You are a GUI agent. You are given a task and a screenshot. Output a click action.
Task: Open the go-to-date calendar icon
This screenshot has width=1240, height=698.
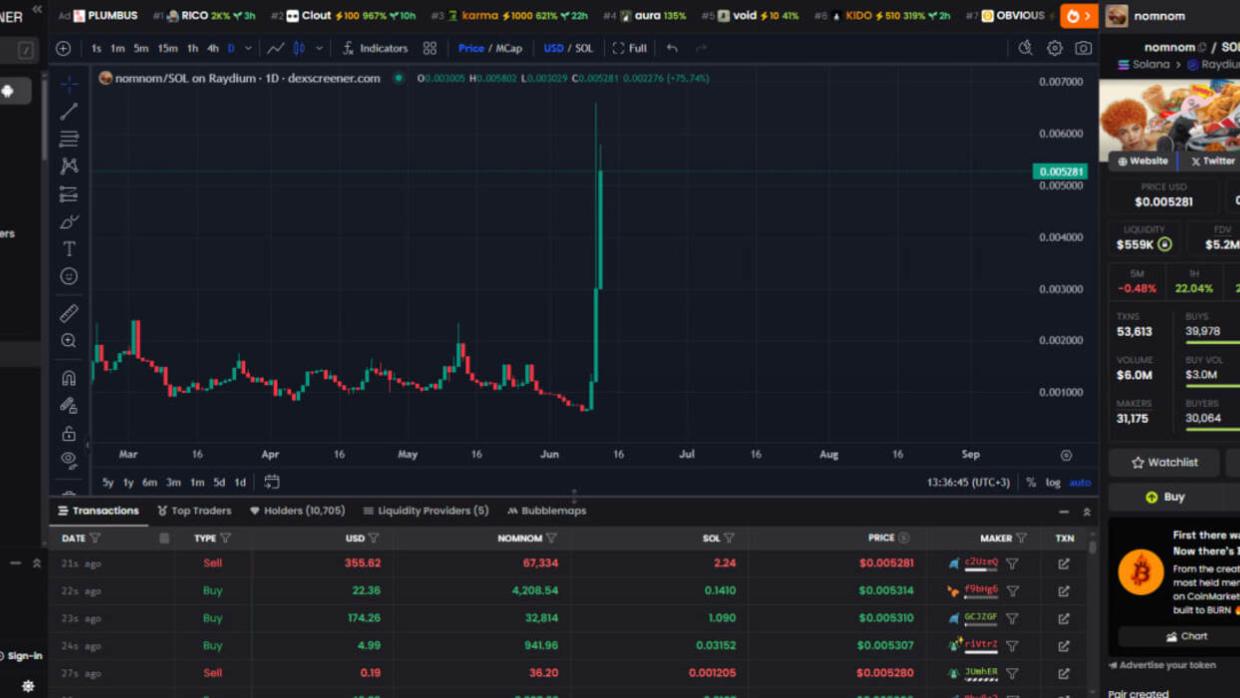[x=271, y=482]
